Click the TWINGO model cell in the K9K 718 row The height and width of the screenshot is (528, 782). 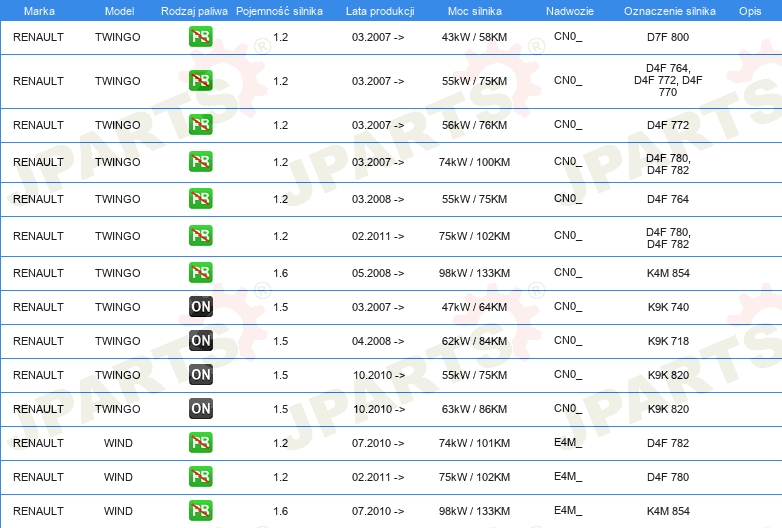pyautogui.click(x=118, y=341)
